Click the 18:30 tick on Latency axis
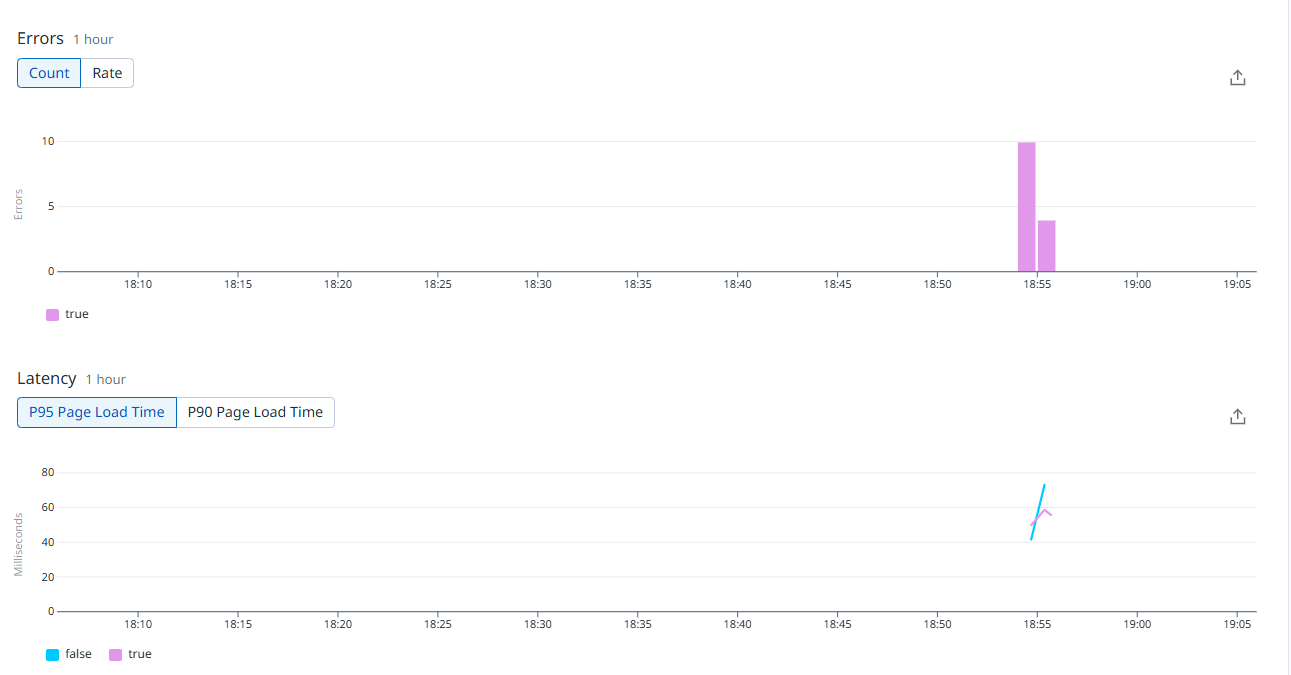 [x=537, y=624]
